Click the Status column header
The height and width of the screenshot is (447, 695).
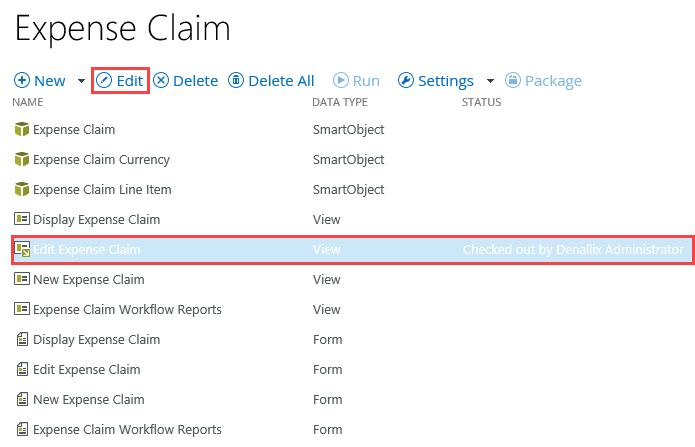[481, 102]
